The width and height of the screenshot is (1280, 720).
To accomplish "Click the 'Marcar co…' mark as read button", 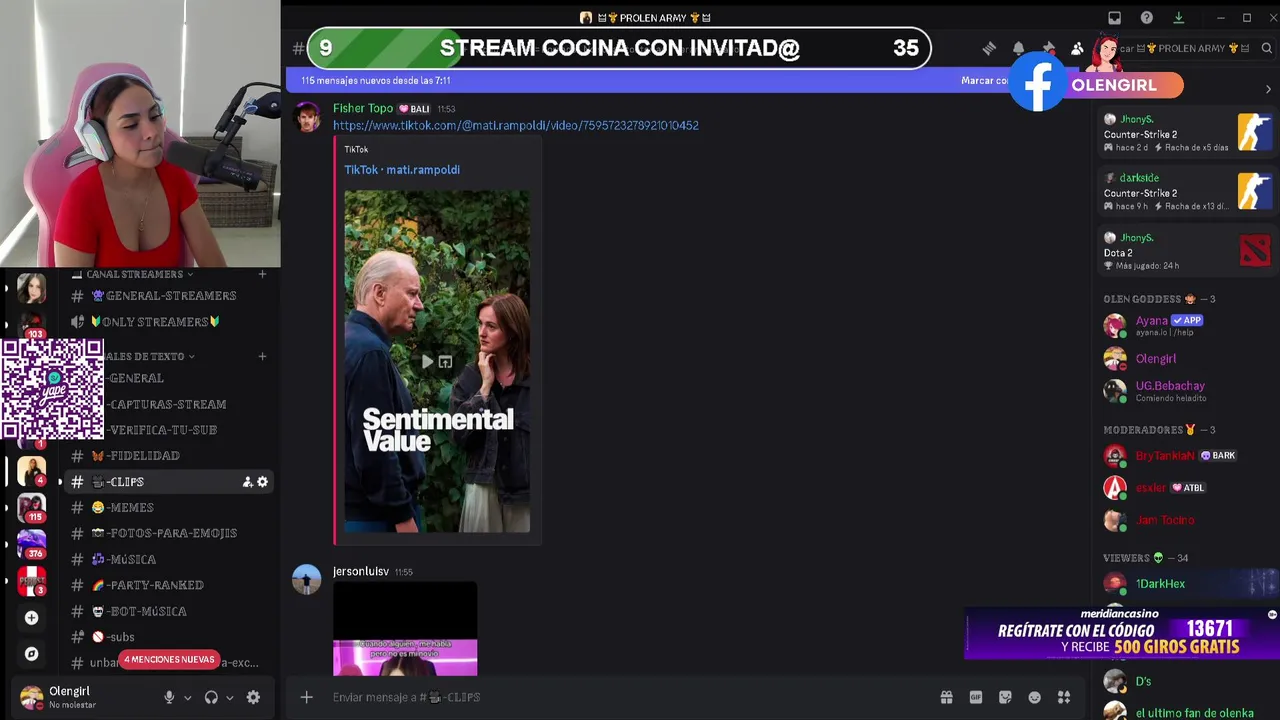I will click(x=984, y=80).
